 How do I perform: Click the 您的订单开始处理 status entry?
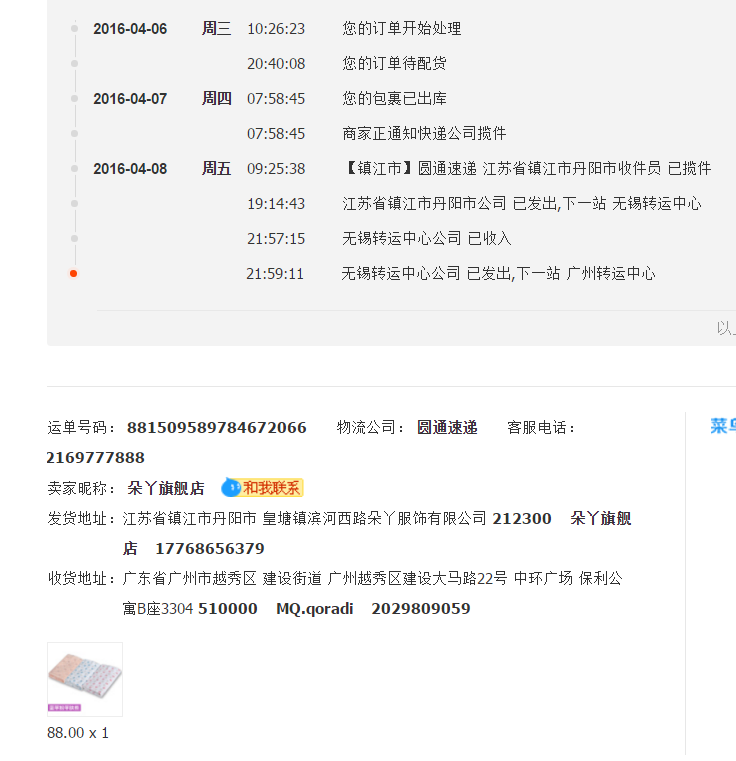click(x=402, y=29)
